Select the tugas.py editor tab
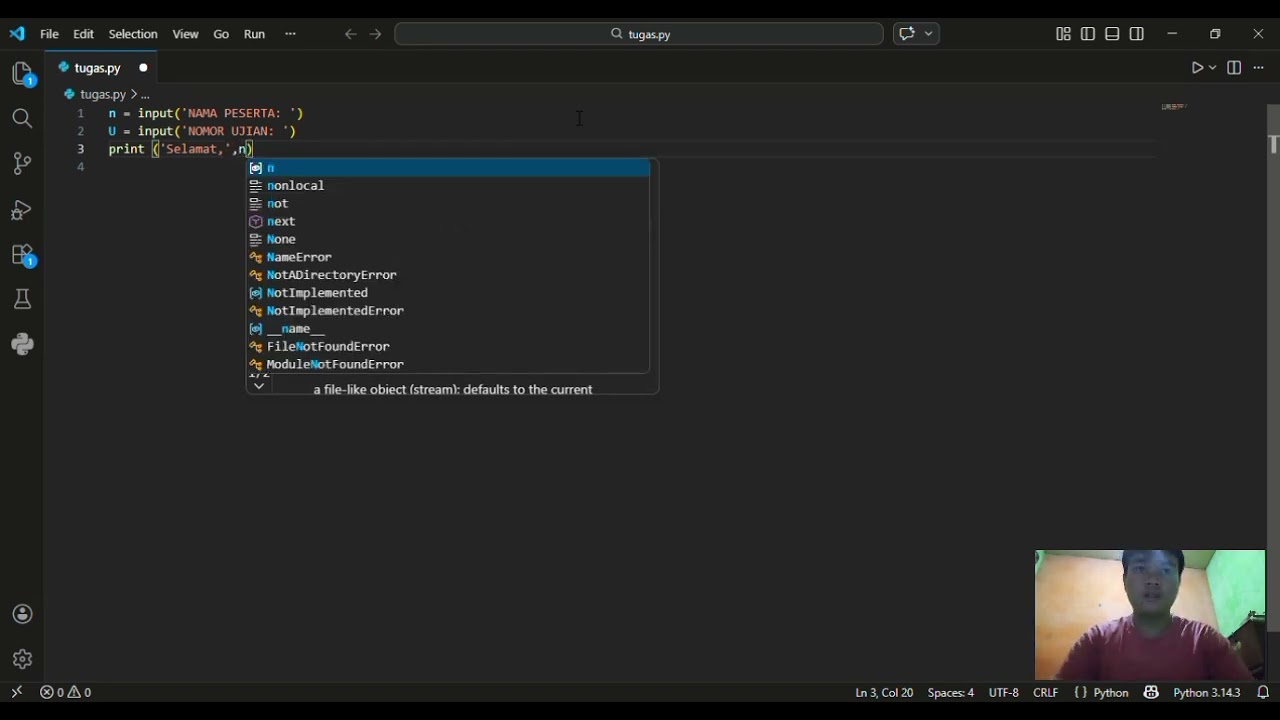The height and width of the screenshot is (720, 1280). (100, 68)
